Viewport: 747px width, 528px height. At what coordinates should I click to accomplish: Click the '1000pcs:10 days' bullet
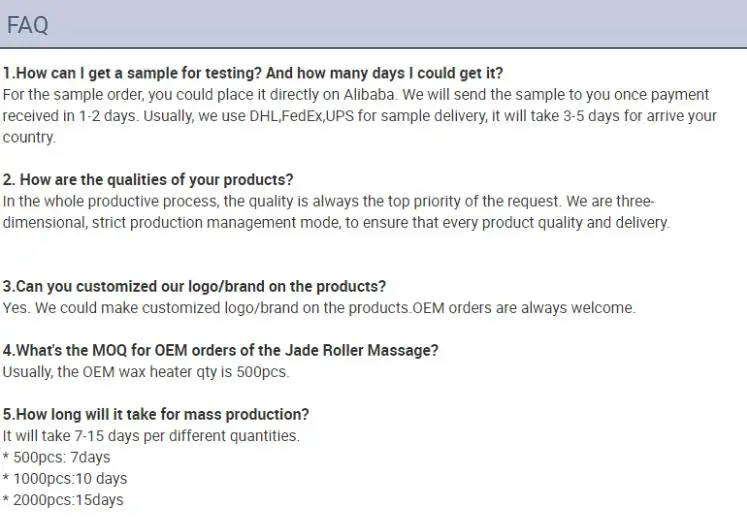(65, 479)
